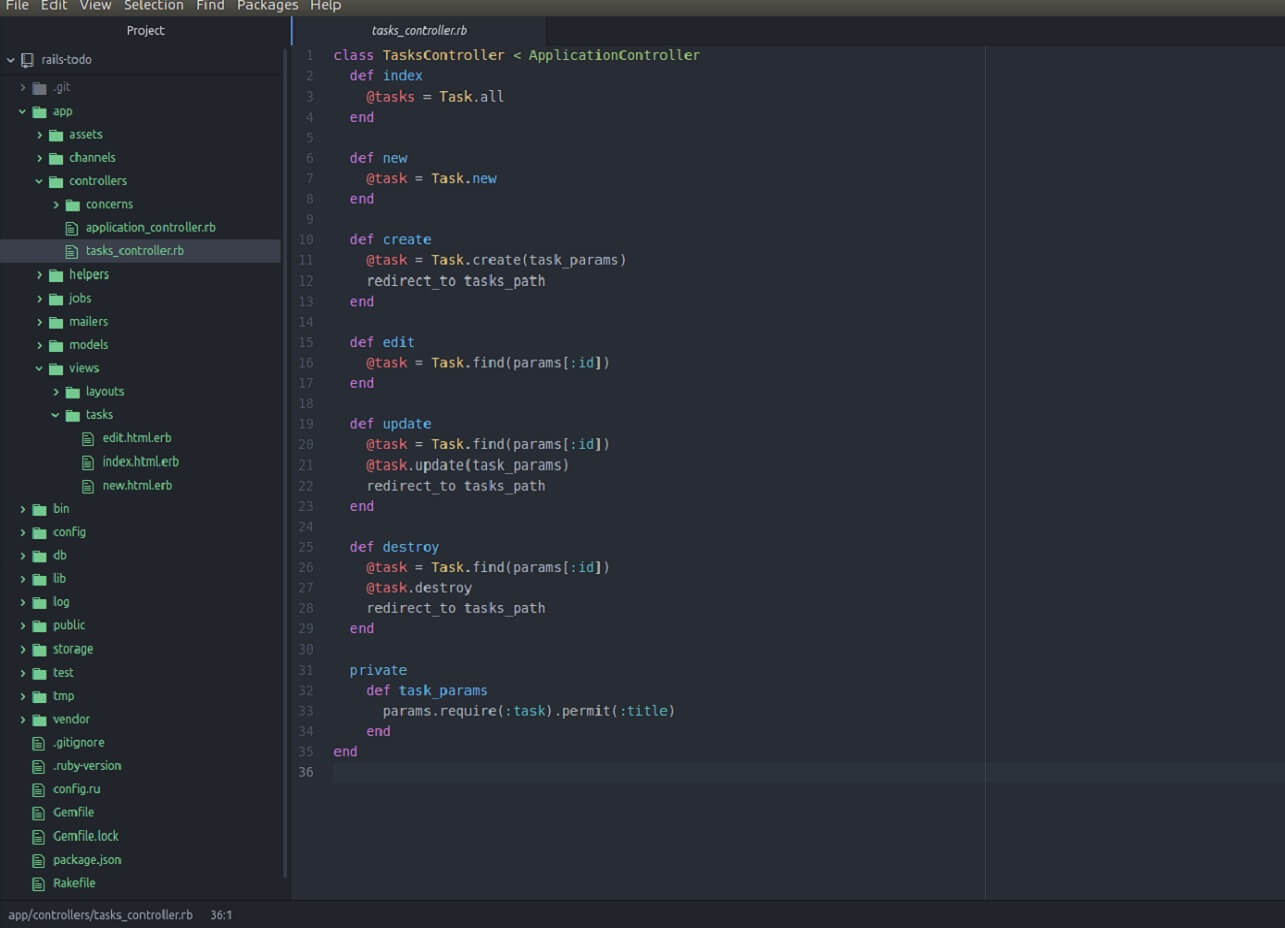Click the rails-todo project repo icon
This screenshot has height=928, width=1285.
[27, 60]
